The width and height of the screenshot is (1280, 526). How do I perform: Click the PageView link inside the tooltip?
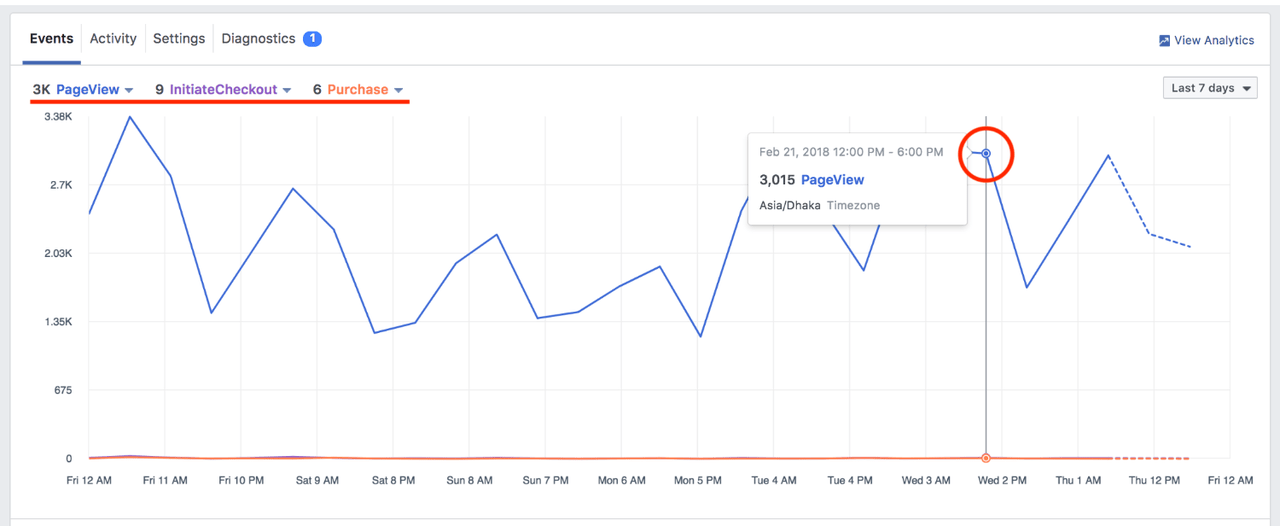(x=832, y=180)
